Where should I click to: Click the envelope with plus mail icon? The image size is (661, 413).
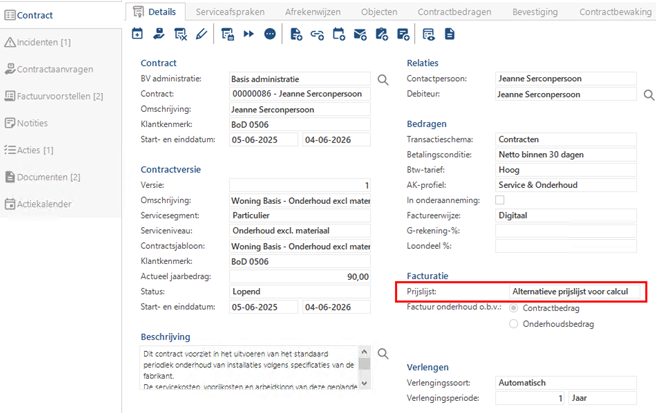click(x=360, y=35)
